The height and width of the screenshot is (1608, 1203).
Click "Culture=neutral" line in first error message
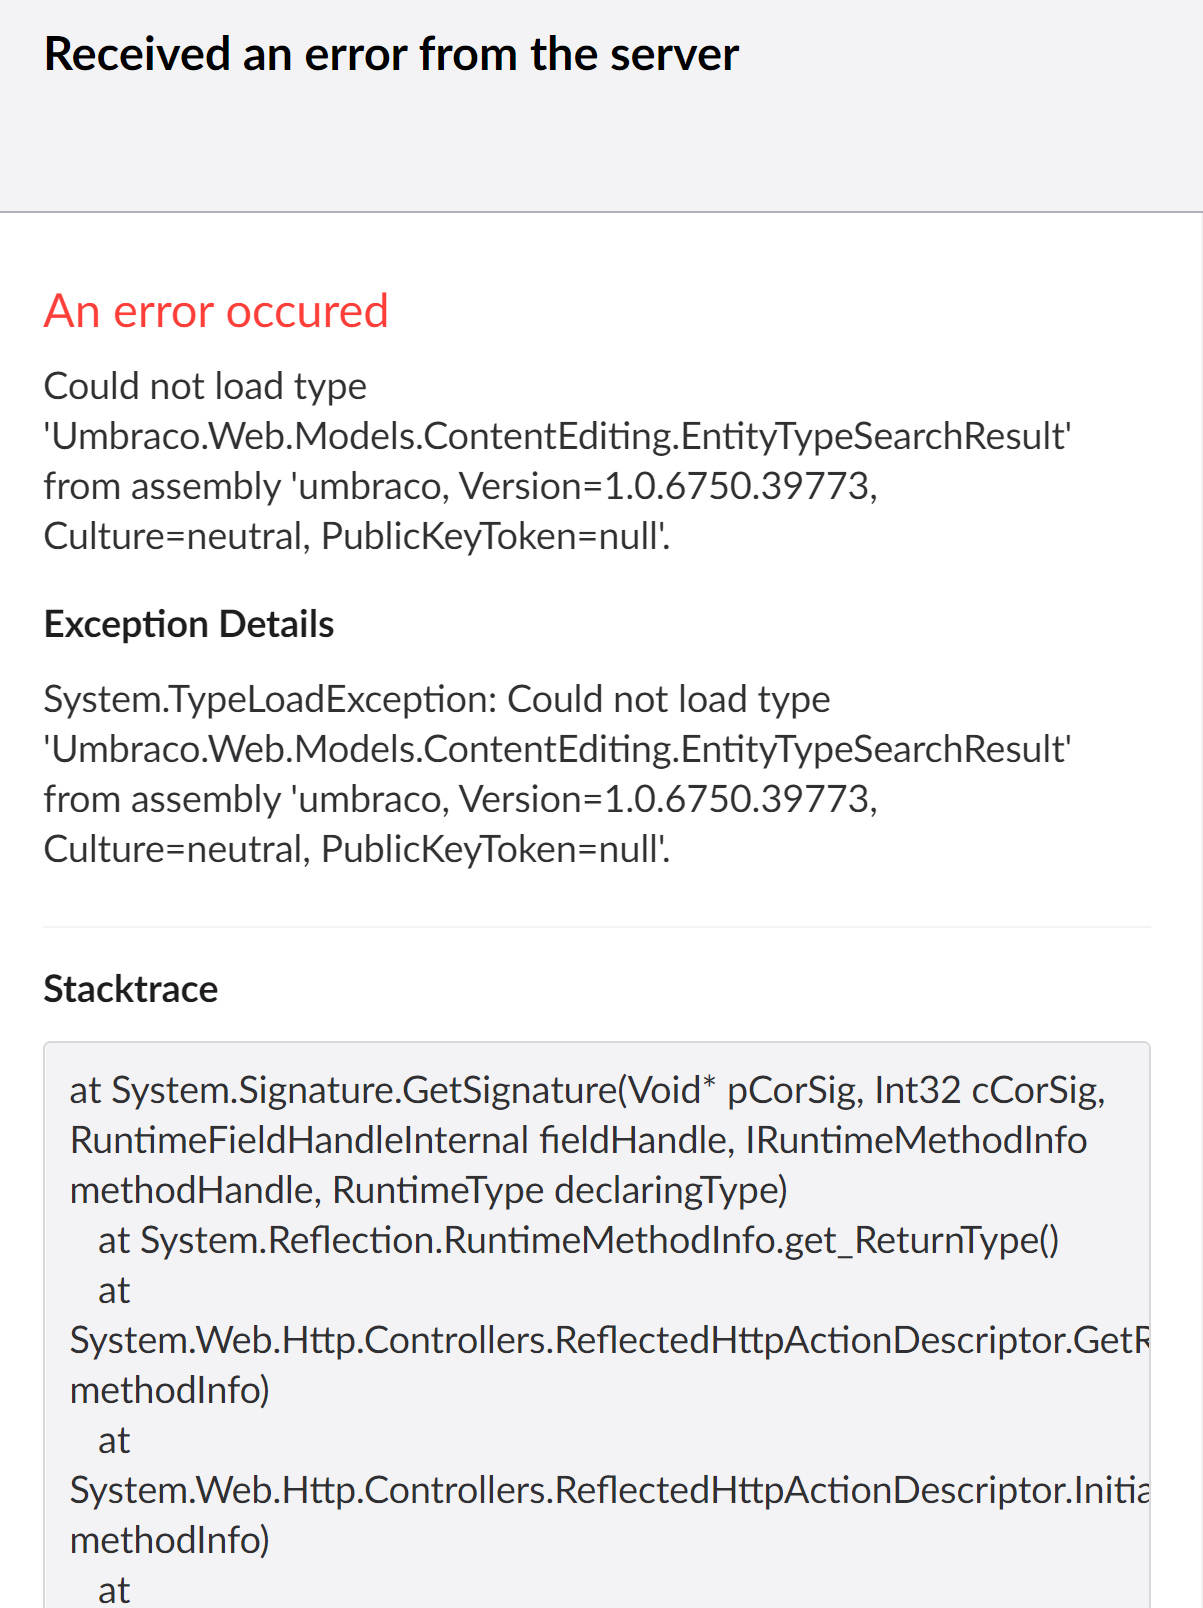click(357, 536)
